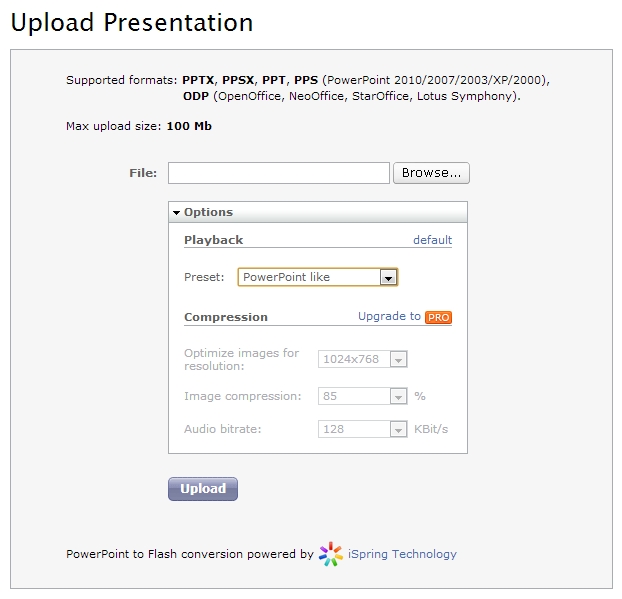622x599 pixels.
Task: Open the Image compression 85 dropdown
Action: 398,396
